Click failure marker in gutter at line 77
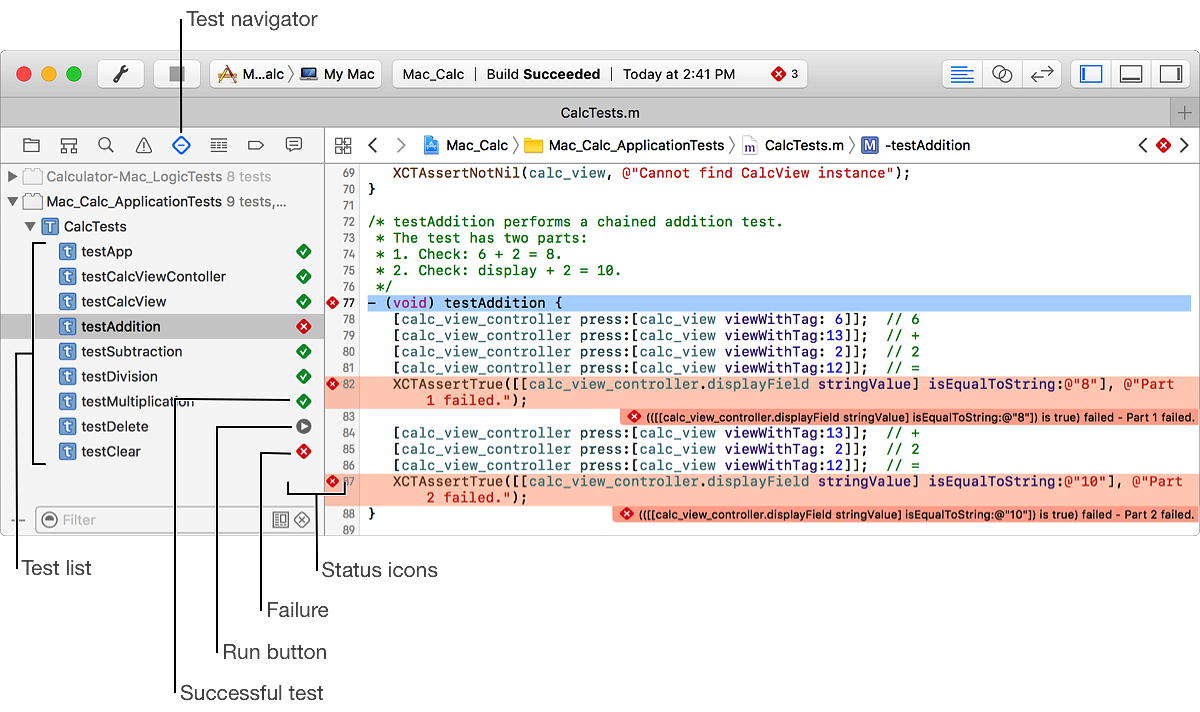 coord(333,303)
